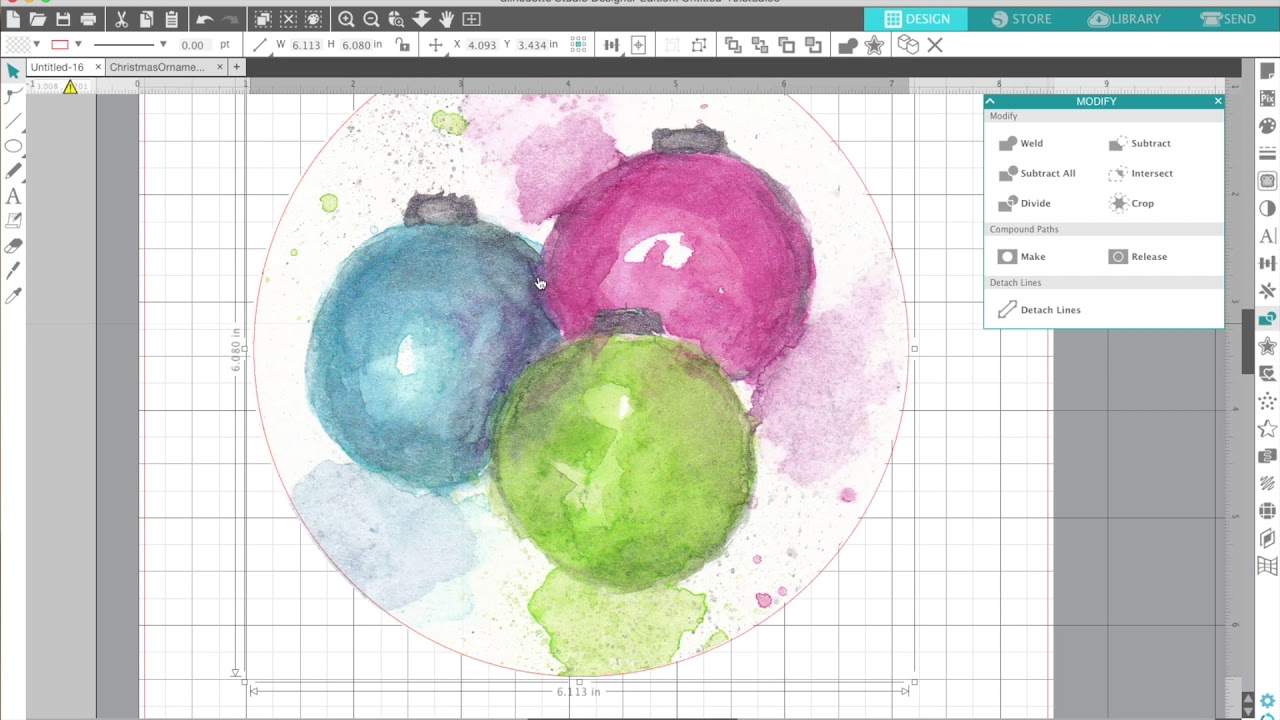Select the Eyedropper tool in left toolbar
The height and width of the screenshot is (720, 1280).
13,296
